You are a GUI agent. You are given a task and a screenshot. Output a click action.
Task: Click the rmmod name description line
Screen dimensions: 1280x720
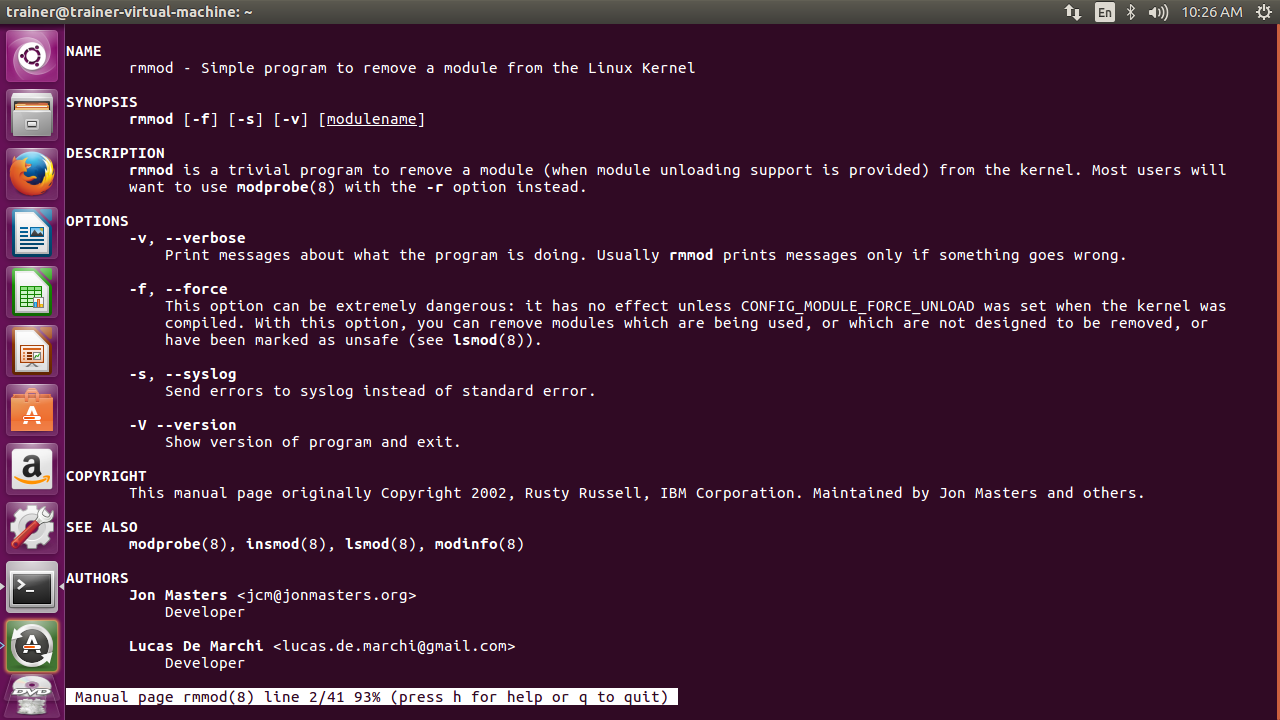point(412,68)
